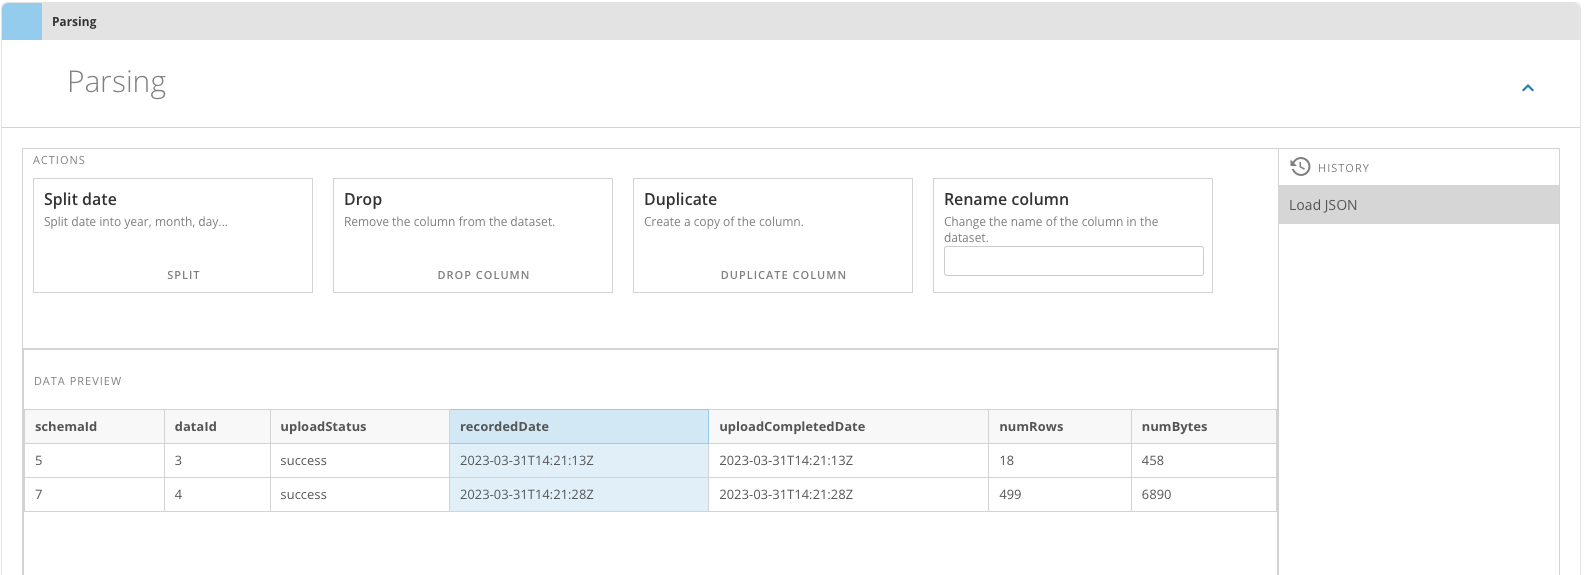Click dataId cell 4

point(217,495)
